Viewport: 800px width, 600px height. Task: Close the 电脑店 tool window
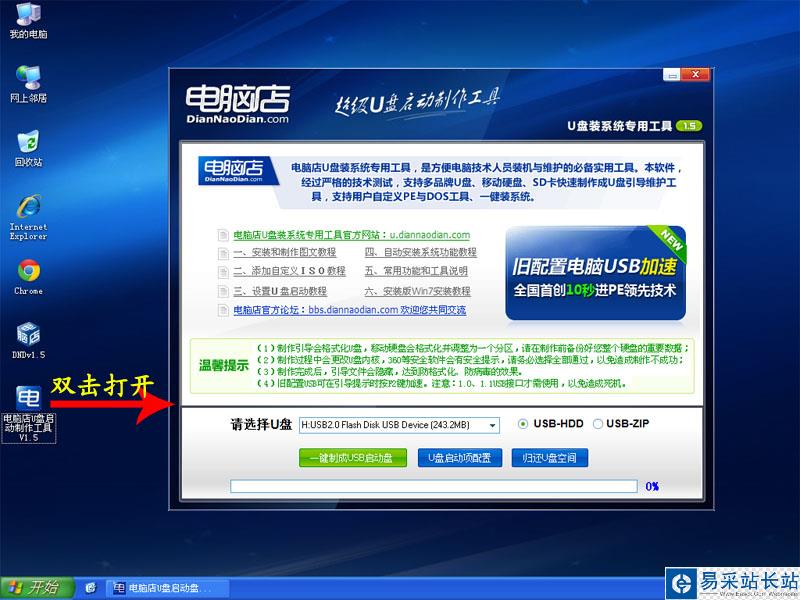click(x=695, y=74)
